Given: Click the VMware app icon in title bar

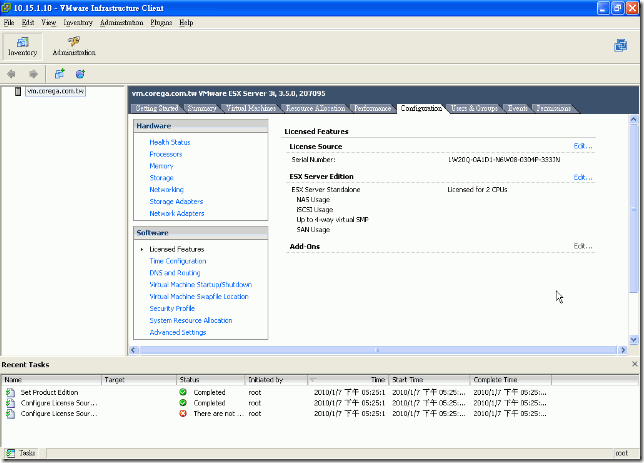Looking at the screenshot, I should (x=6, y=8).
